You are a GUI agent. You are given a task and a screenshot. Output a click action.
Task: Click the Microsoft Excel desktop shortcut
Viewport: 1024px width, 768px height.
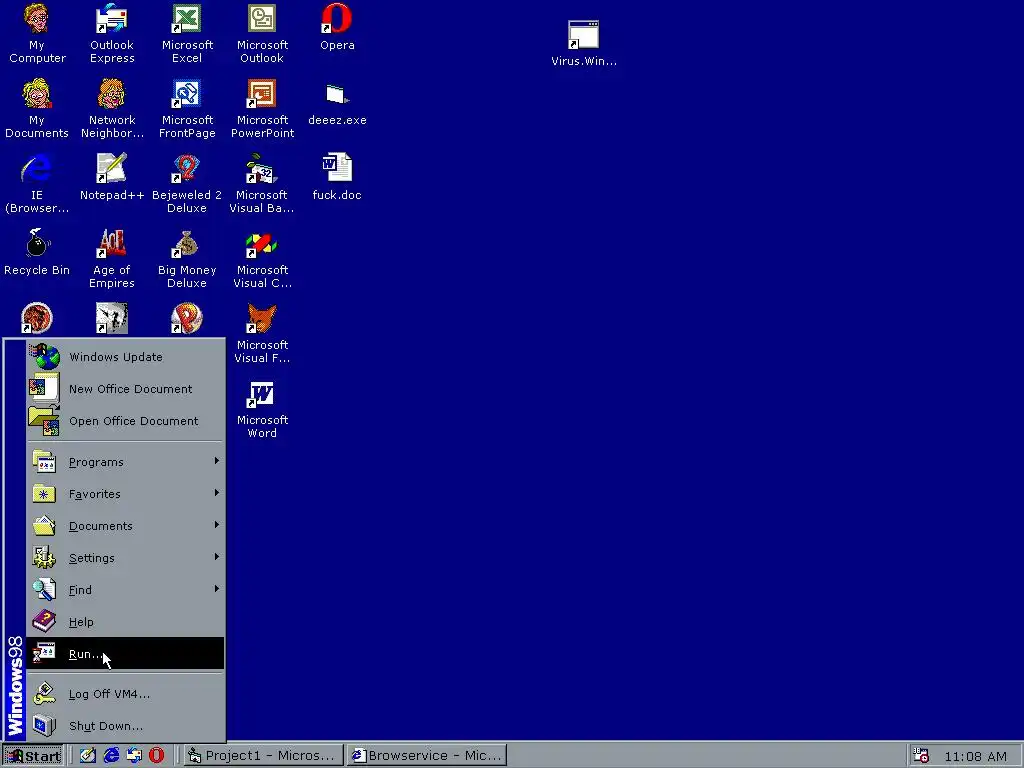coord(187,33)
